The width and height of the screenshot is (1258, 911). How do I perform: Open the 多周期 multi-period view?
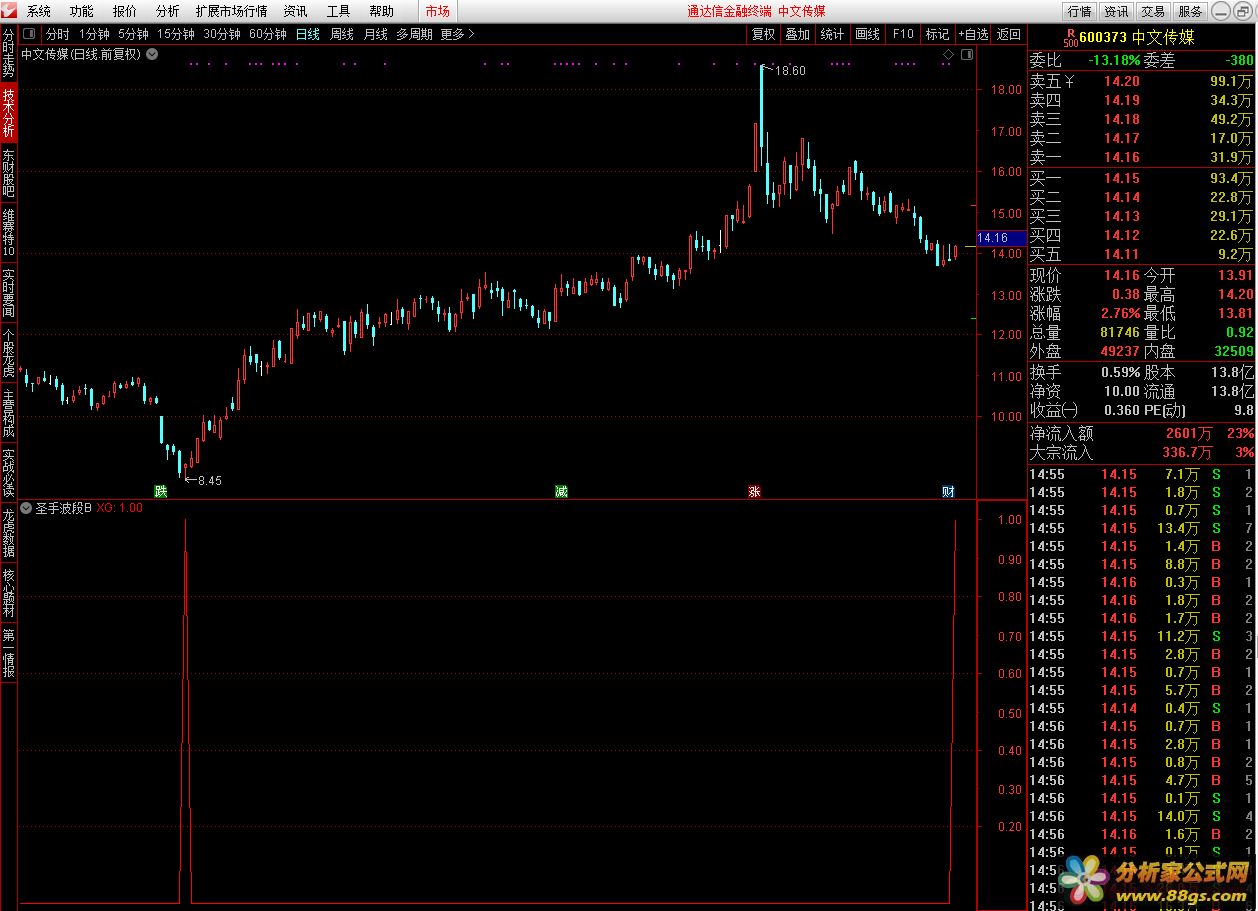point(414,34)
